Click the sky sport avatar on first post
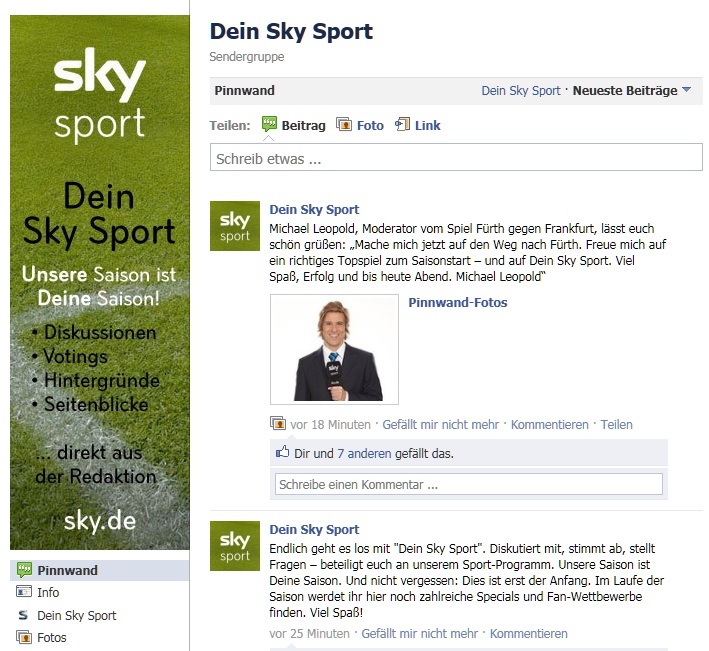The image size is (709, 651). [x=235, y=226]
